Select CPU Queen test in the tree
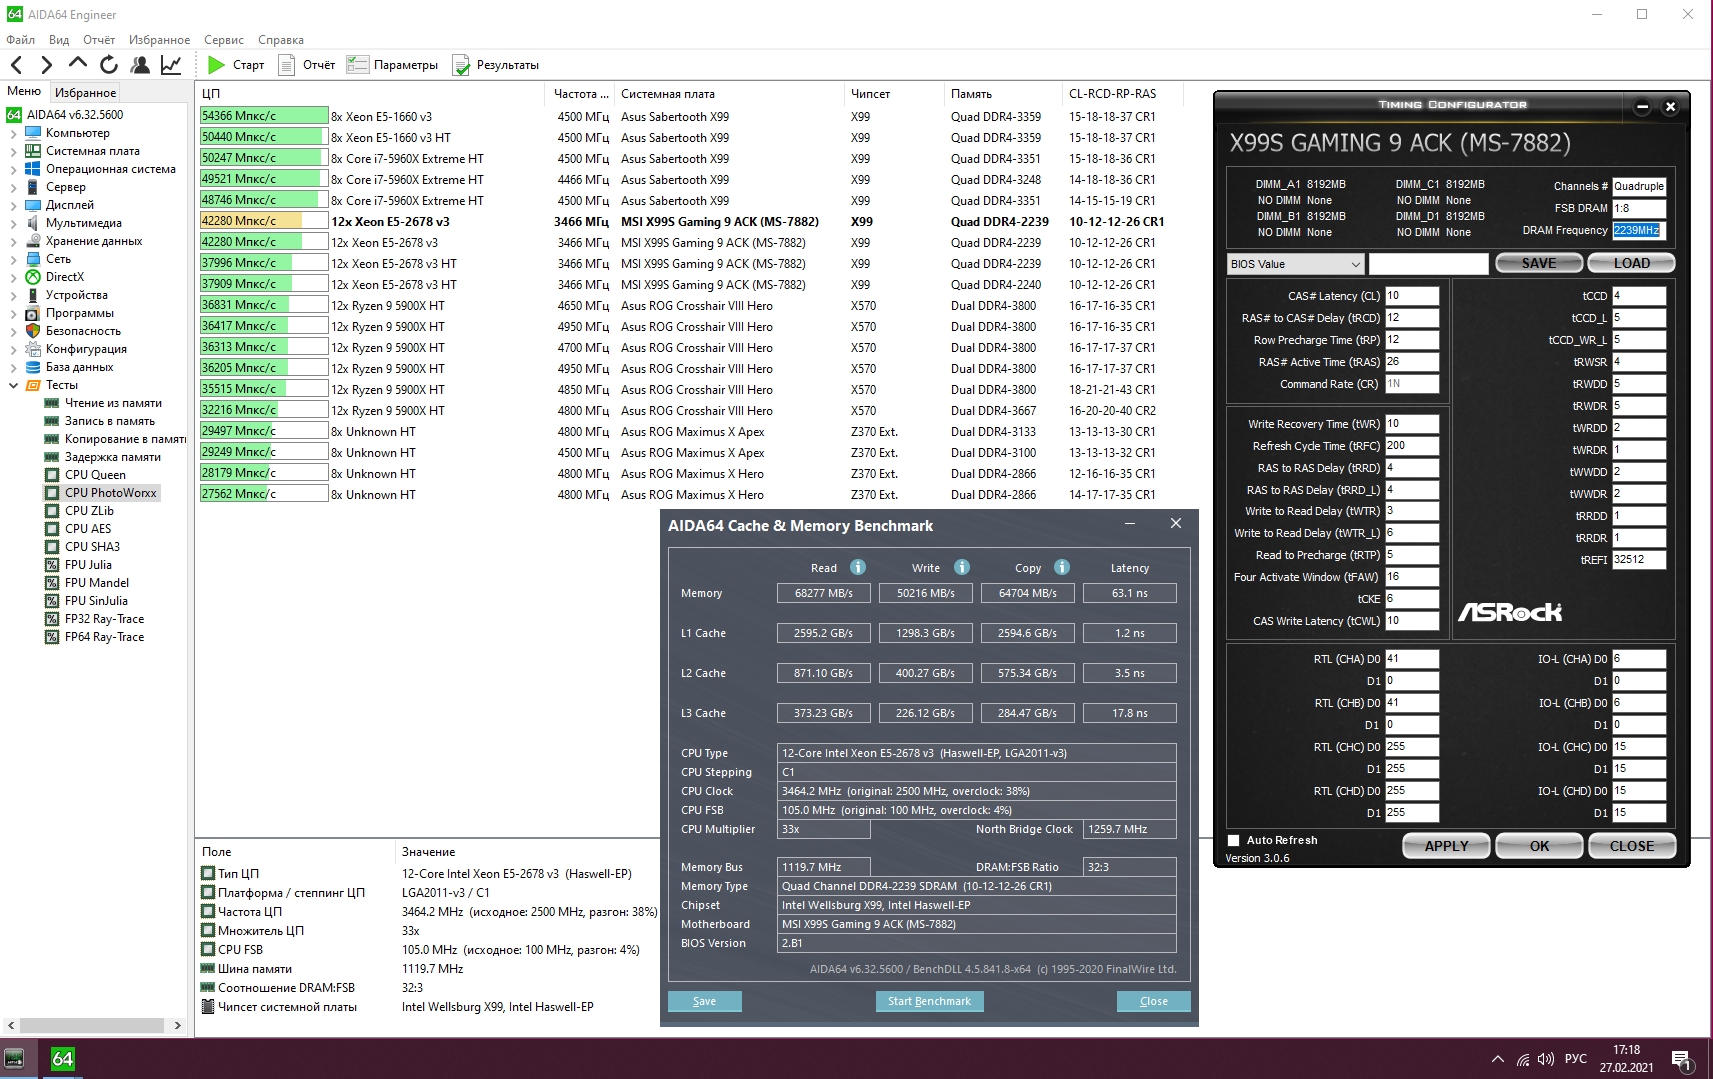Image resolution: width=1713 pixels, height=1079 pixels. pos(95,475)
